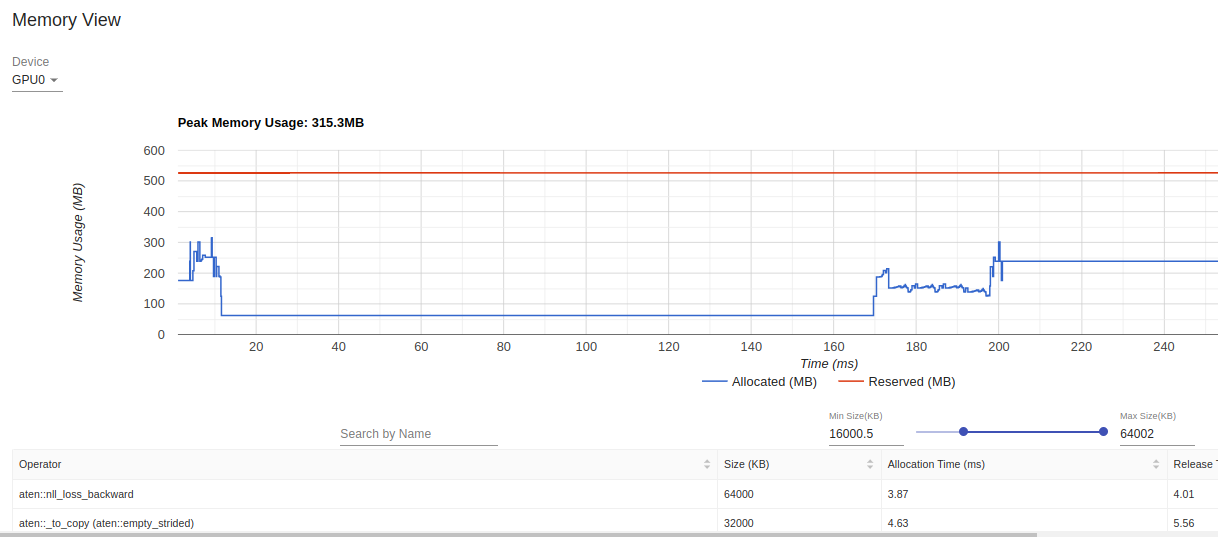Click the sort icon in Size (KB) column

(870, 465)
